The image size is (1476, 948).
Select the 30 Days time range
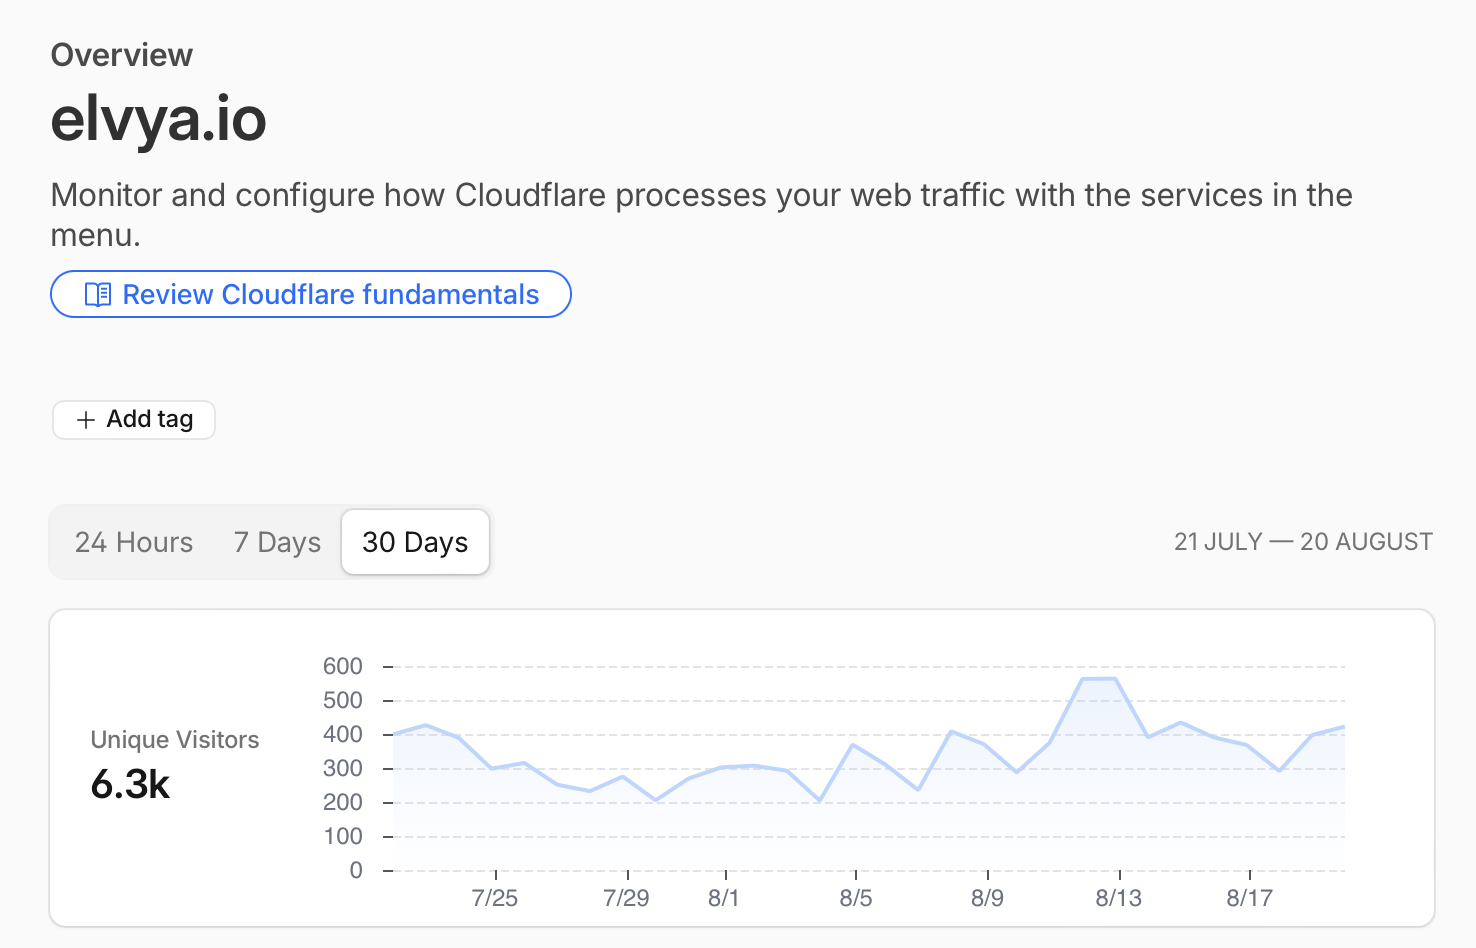415,542
